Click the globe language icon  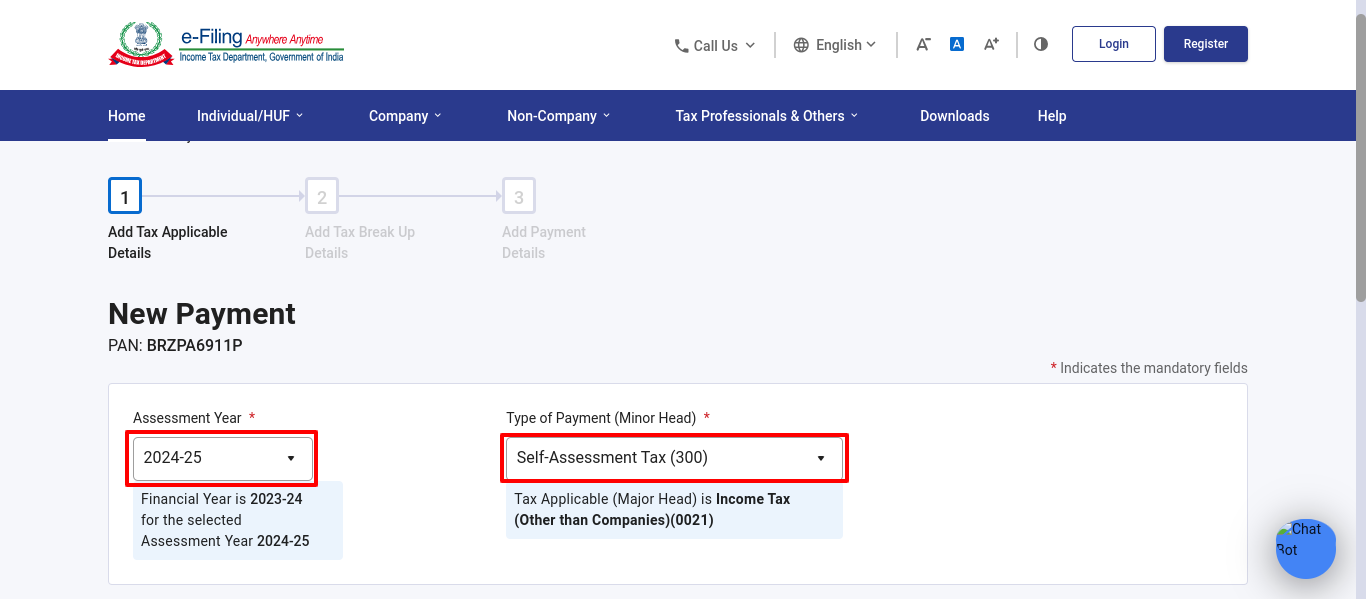click(x=801, y=45)
